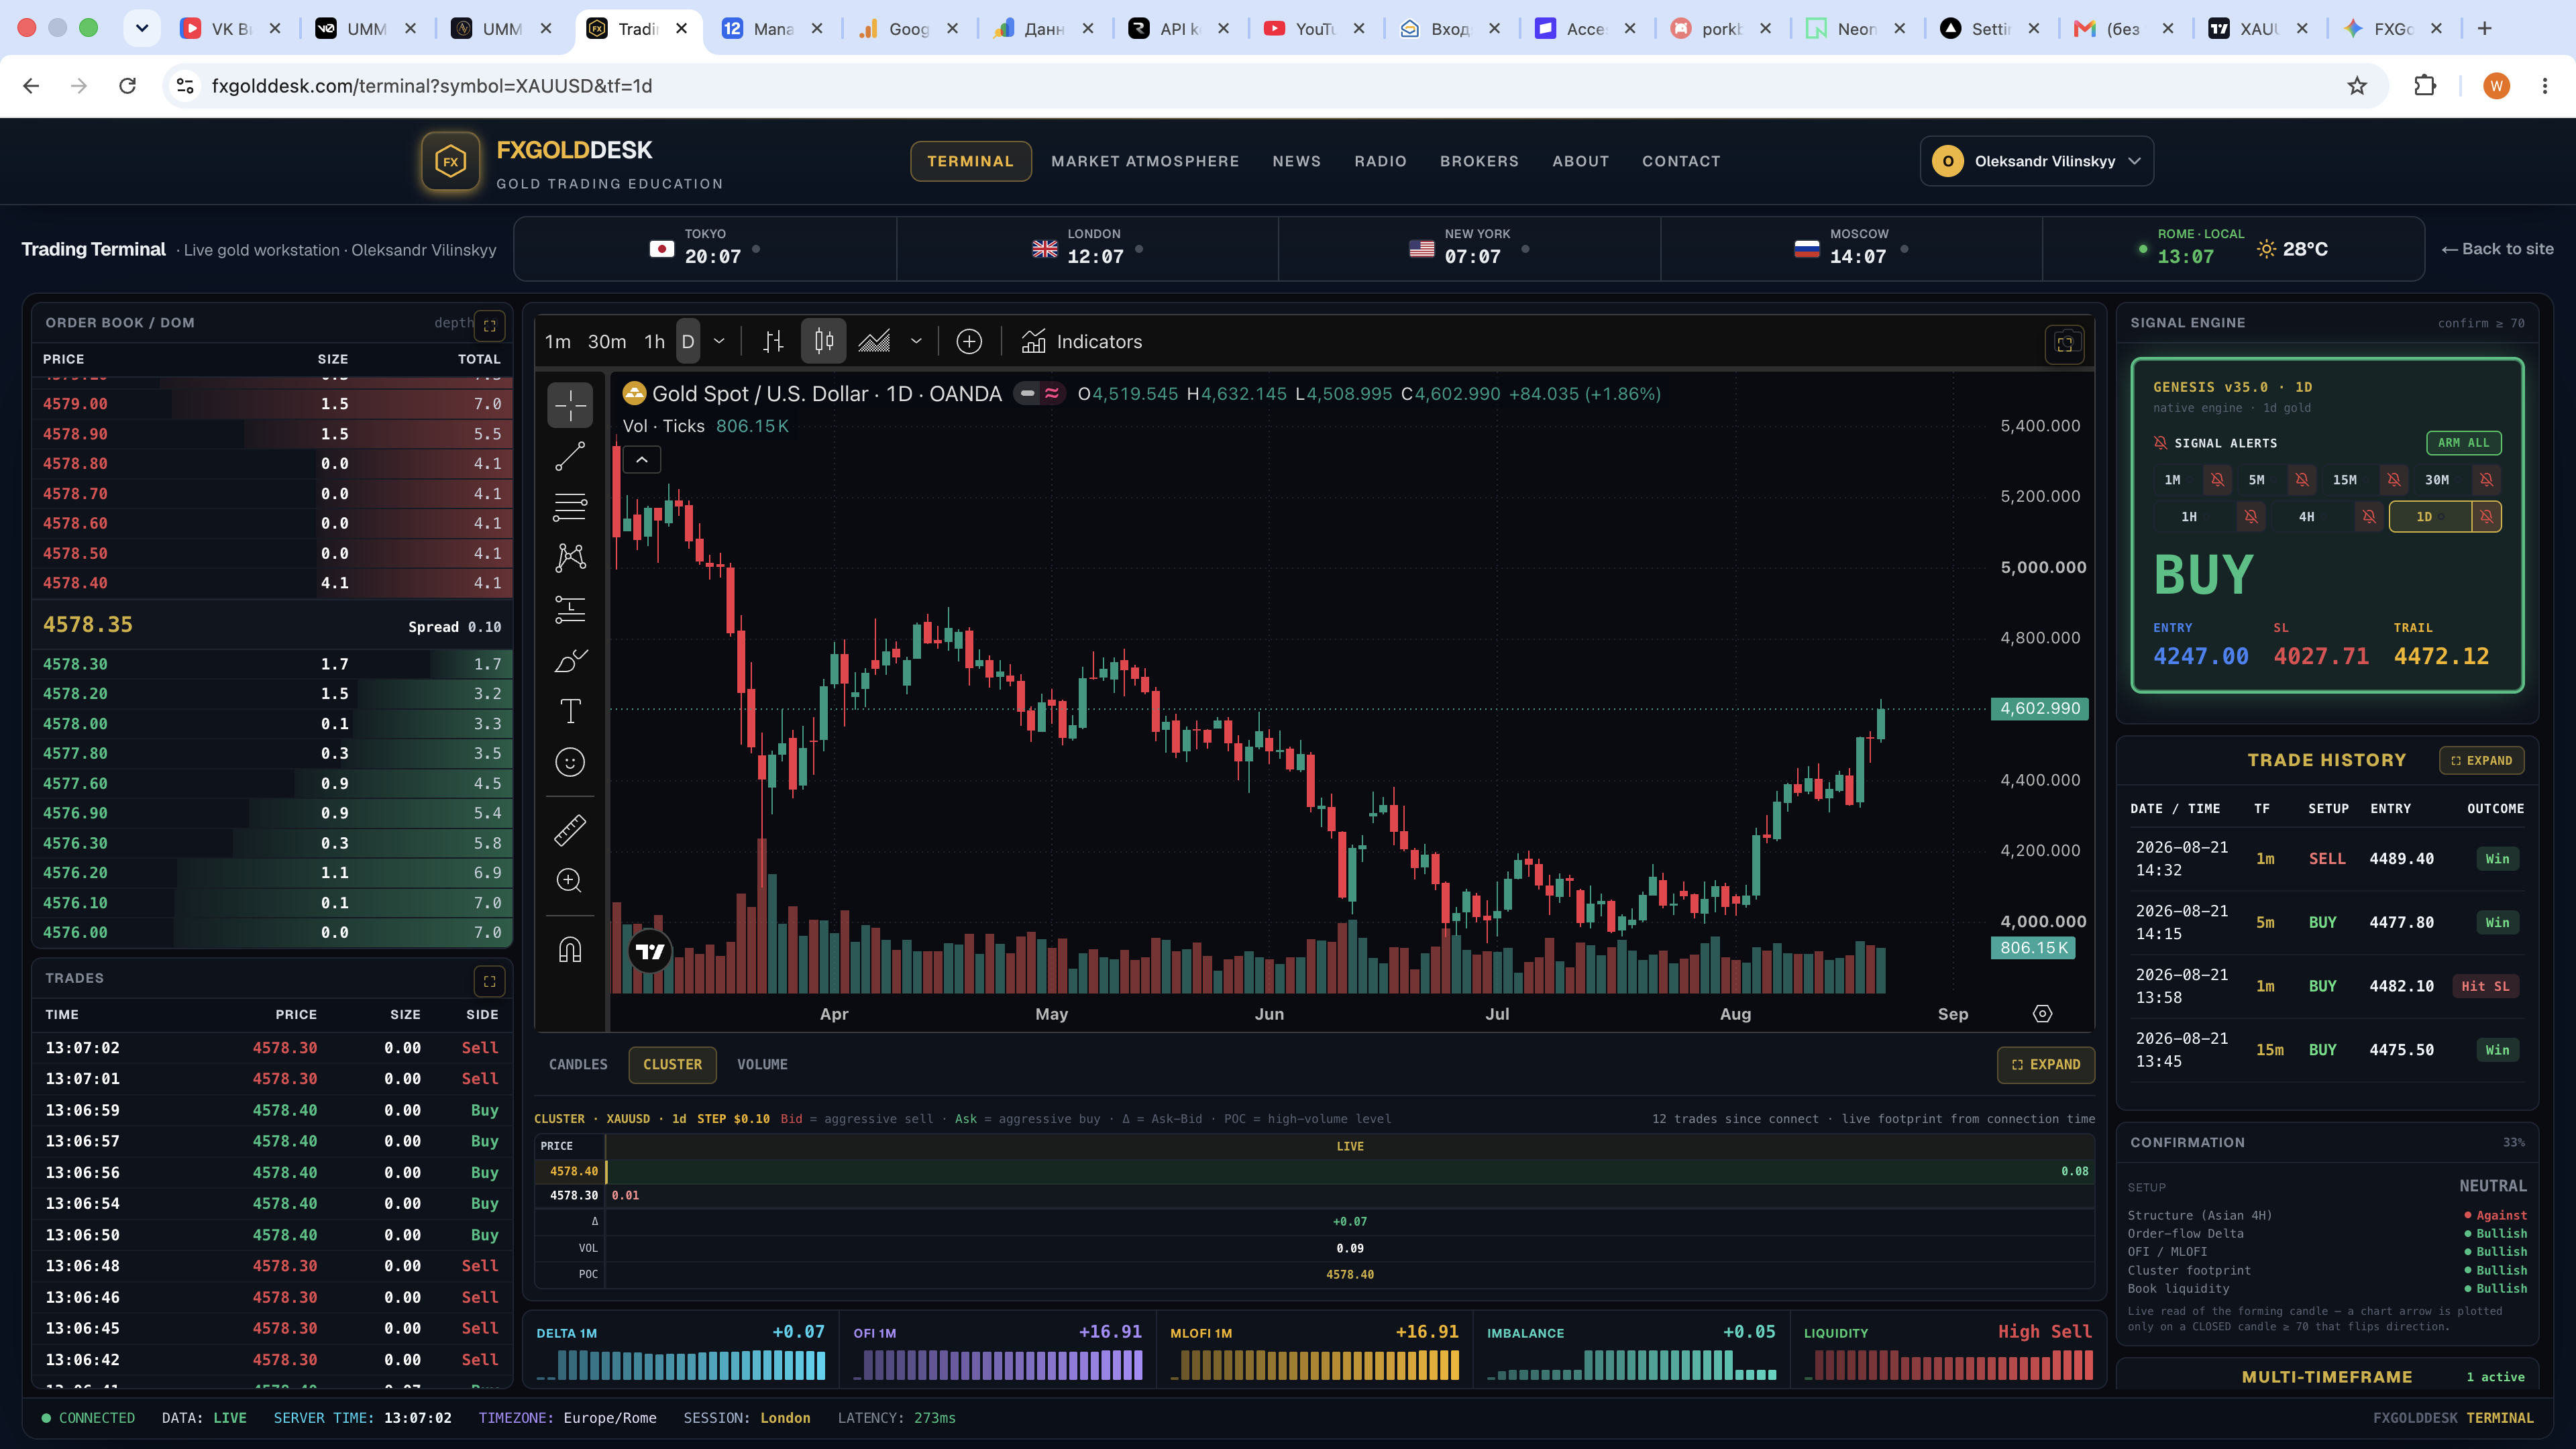The width and height of the screenshot is (2576, 1449).
Task: Click the Arm All alerts button
Action: 2463,443
